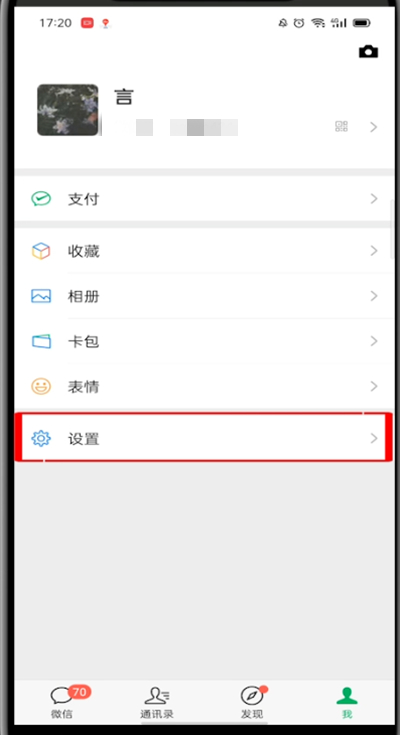Switch to the 通讯录 contacts tab
The image size is (400, 735).
pos(157,702)
